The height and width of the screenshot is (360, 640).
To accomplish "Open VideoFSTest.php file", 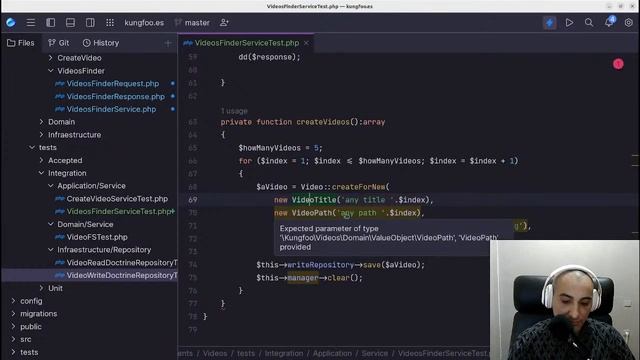I will (97, 237).
